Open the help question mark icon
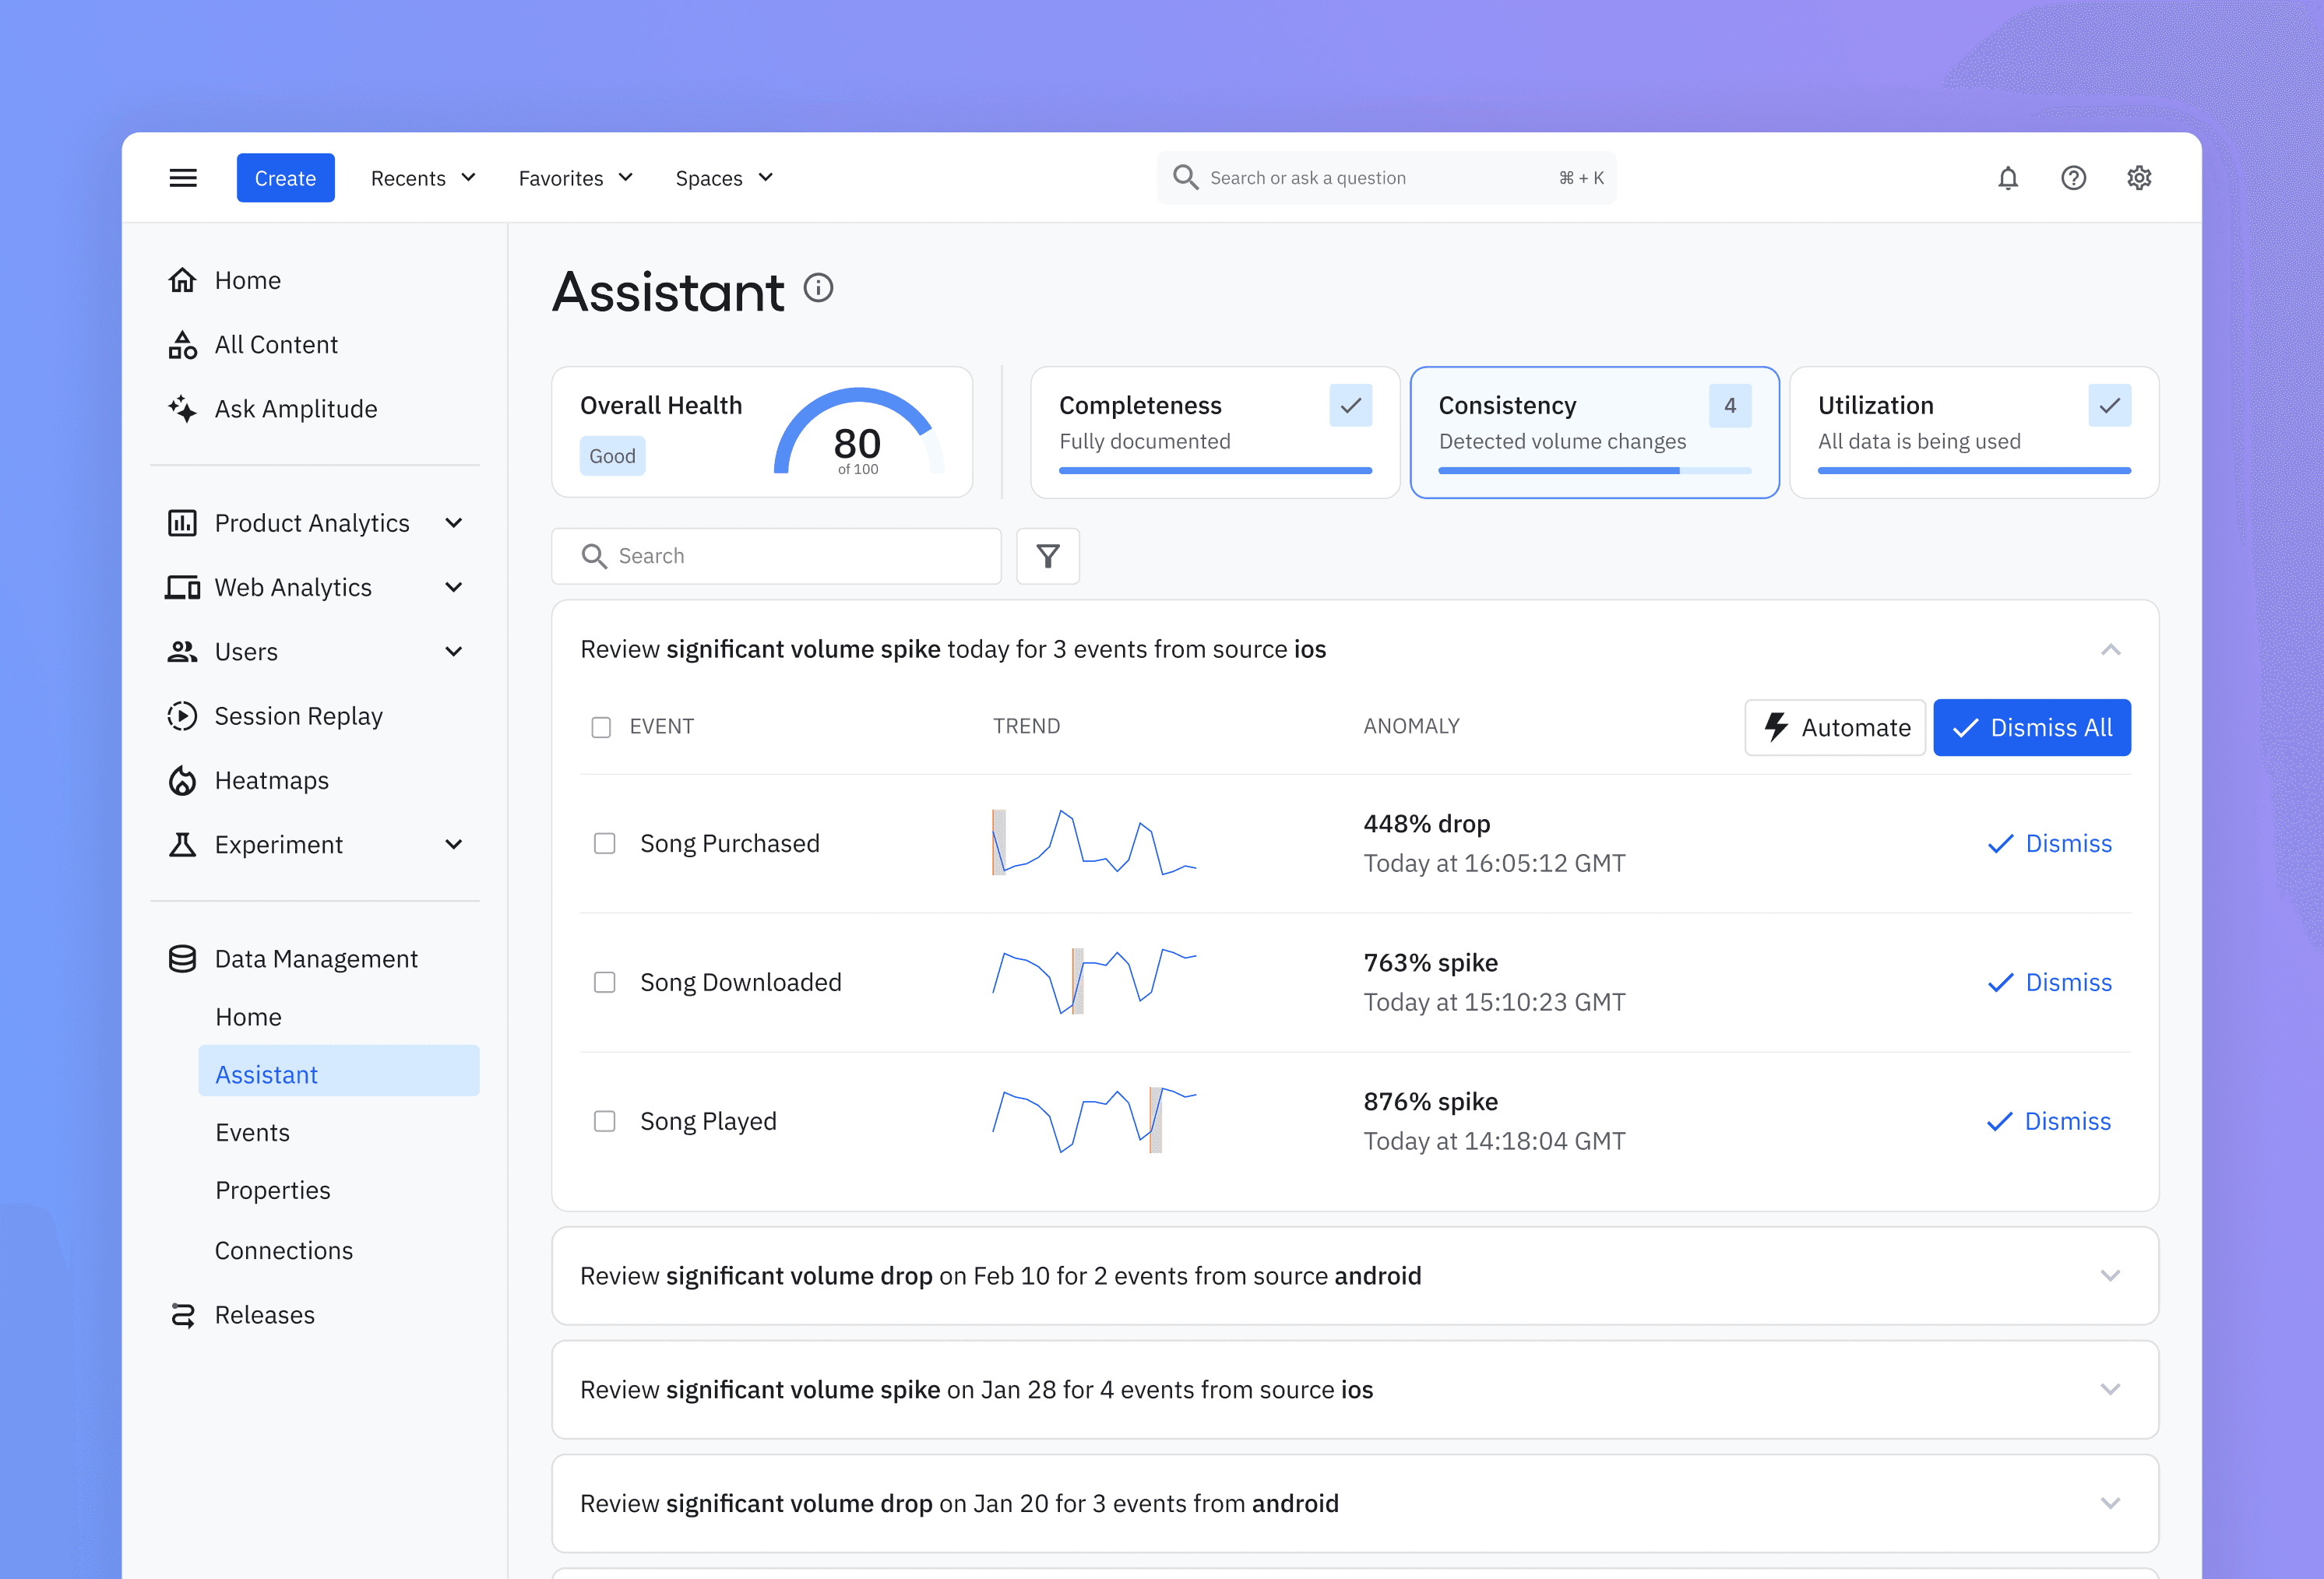Image resolution: width=2324 pixels, height=1579 pixels. click(x=2073, y=178)
